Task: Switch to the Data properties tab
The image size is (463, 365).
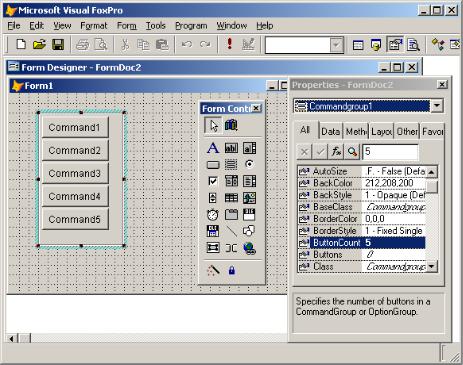Action: point(330,132)
